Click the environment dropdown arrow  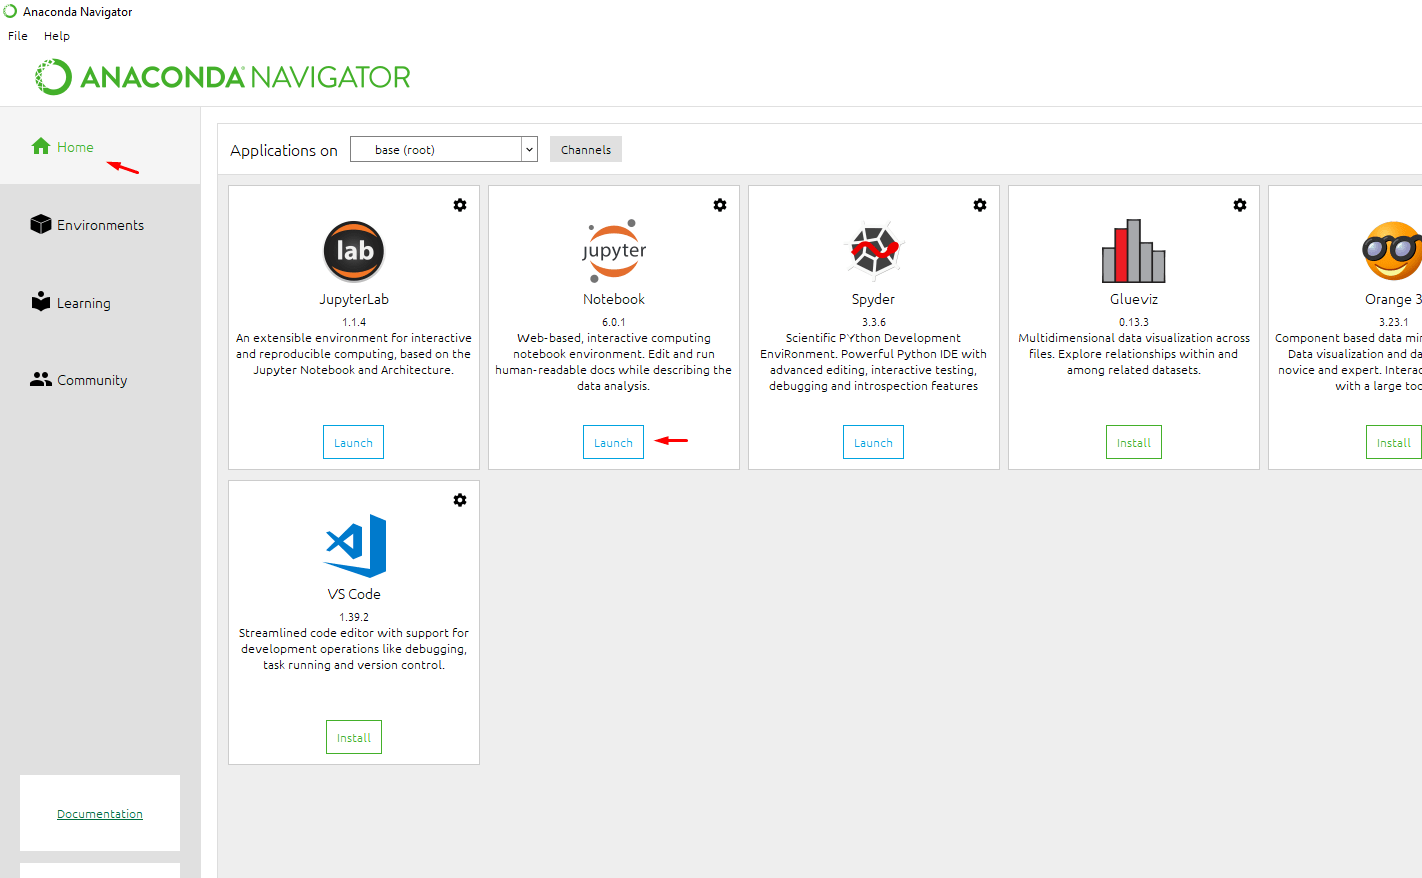point(529,149)
